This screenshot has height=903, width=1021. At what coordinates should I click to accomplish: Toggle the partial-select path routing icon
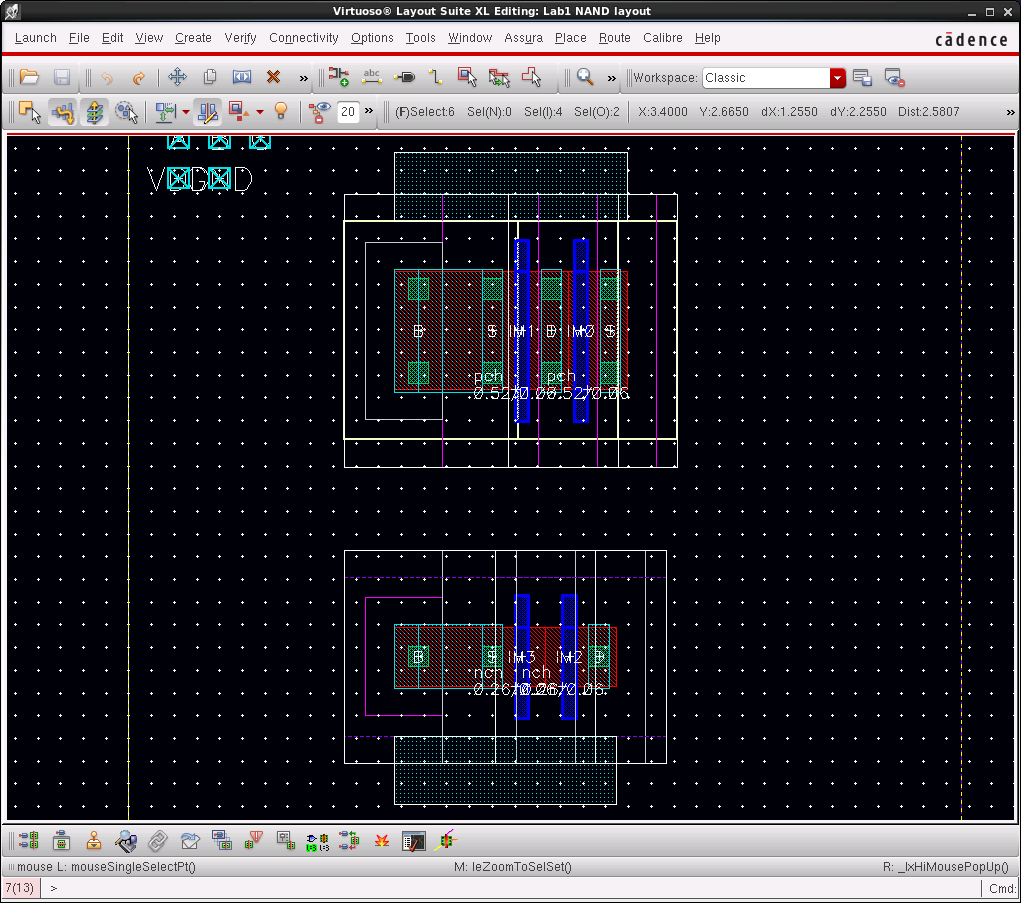click(x=63, y=111)
